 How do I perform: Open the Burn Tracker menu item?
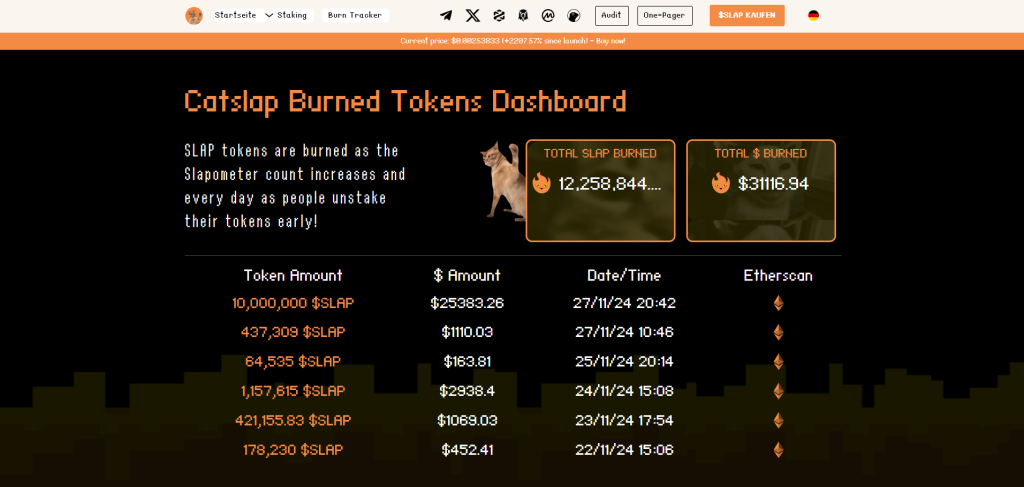click(355, 15)
